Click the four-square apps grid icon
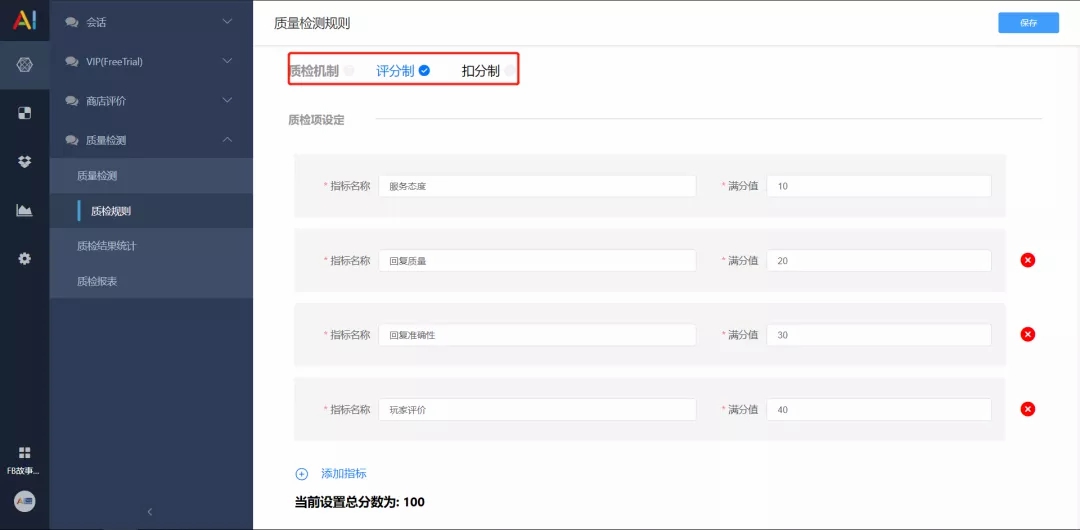The width and height of the screenshot is (1080, 530). tap(24, 453)
